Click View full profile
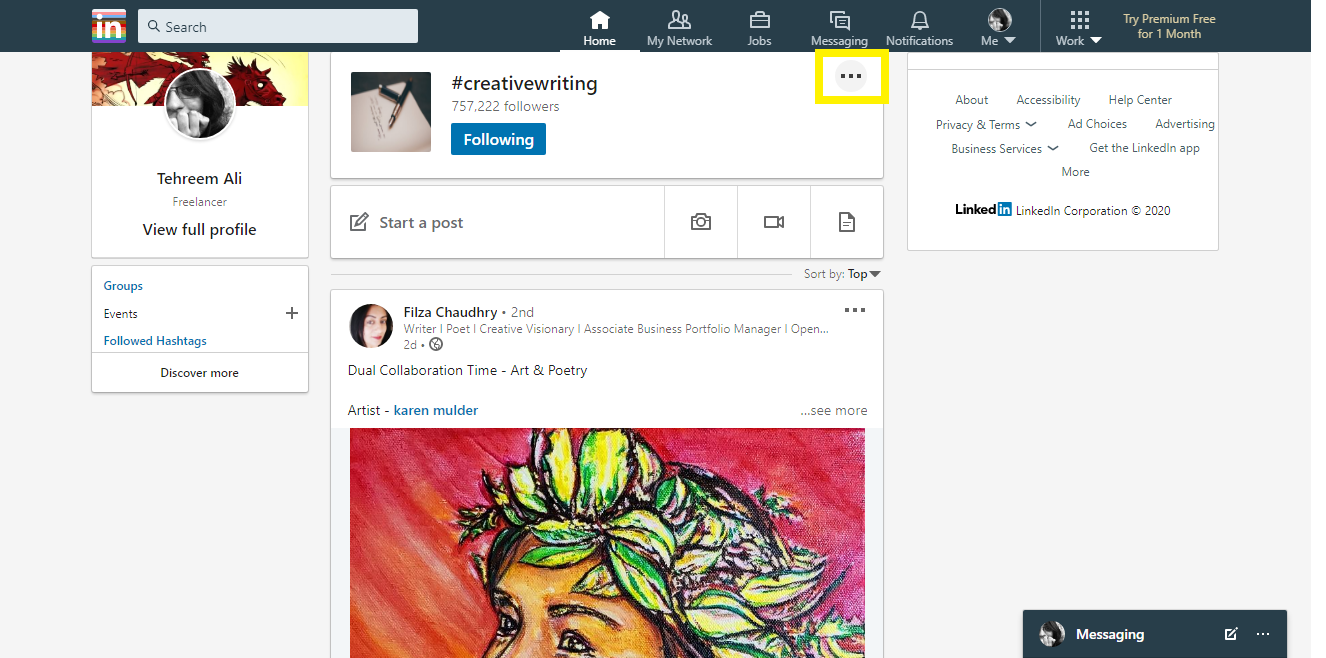Image resolution: width=1326 pixels, height=658 pixels. coord(200,229)
